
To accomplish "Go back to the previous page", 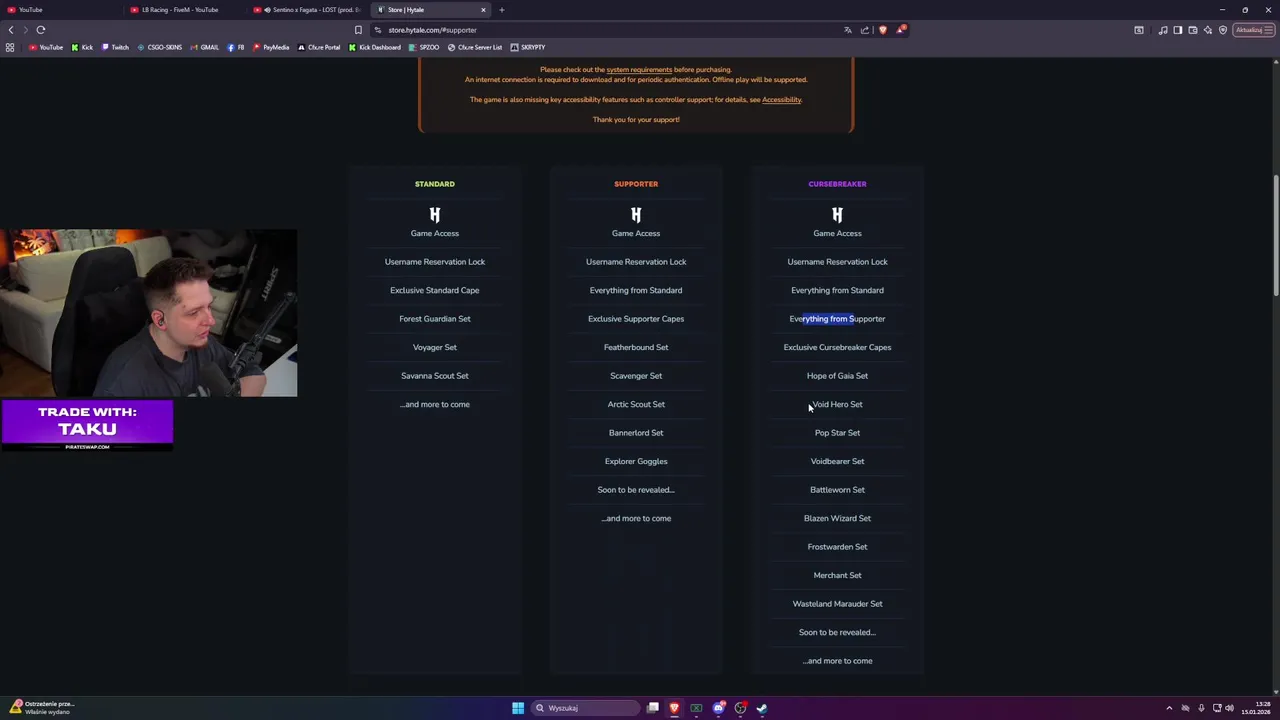I will pos(11,30).
